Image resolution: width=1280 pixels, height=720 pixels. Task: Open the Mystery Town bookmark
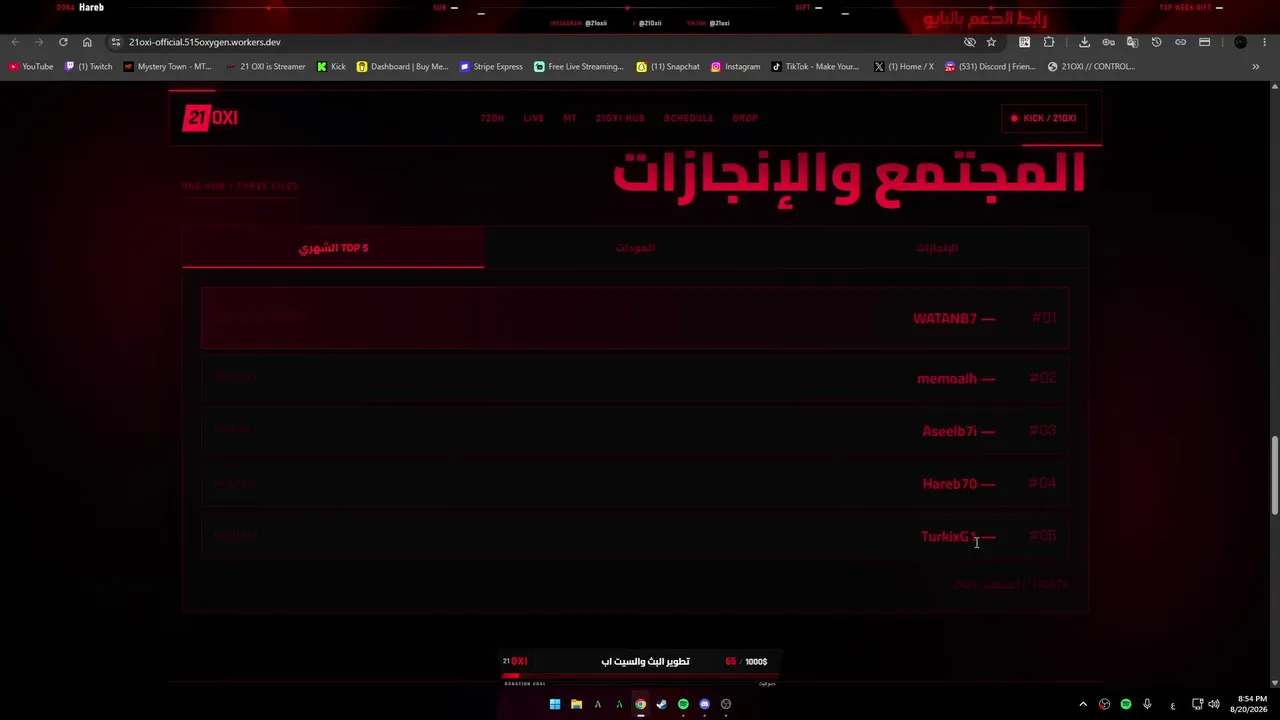[x=167, y=66]
